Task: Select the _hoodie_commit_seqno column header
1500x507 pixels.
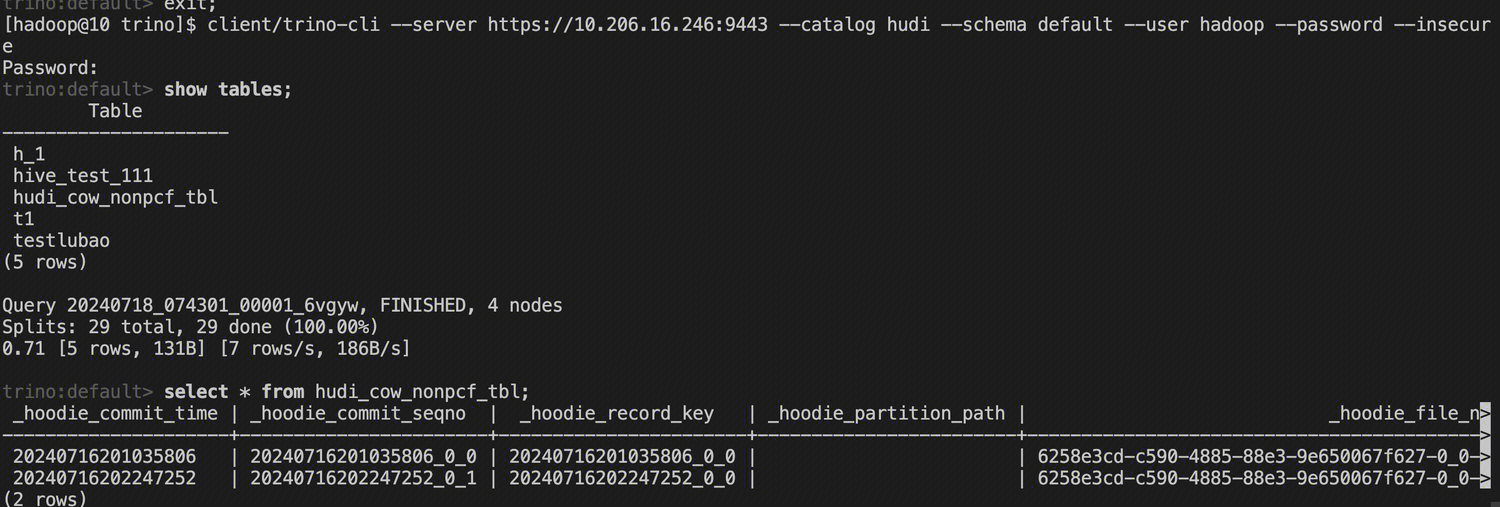Action: pos(358,413)
